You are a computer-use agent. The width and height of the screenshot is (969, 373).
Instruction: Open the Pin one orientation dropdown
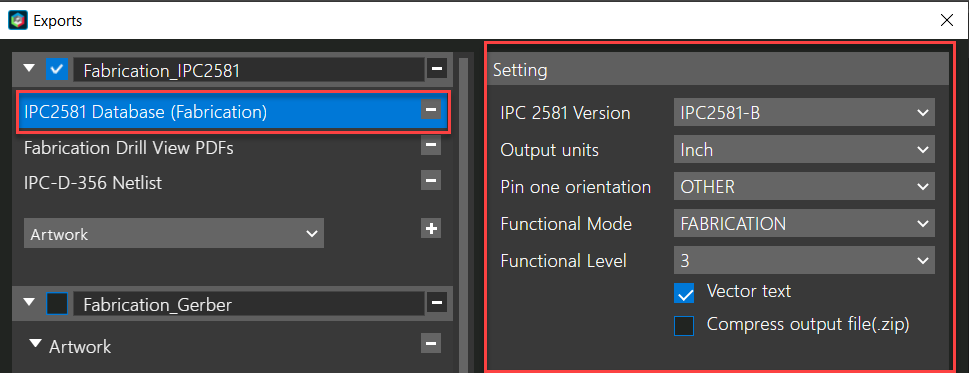804,186
